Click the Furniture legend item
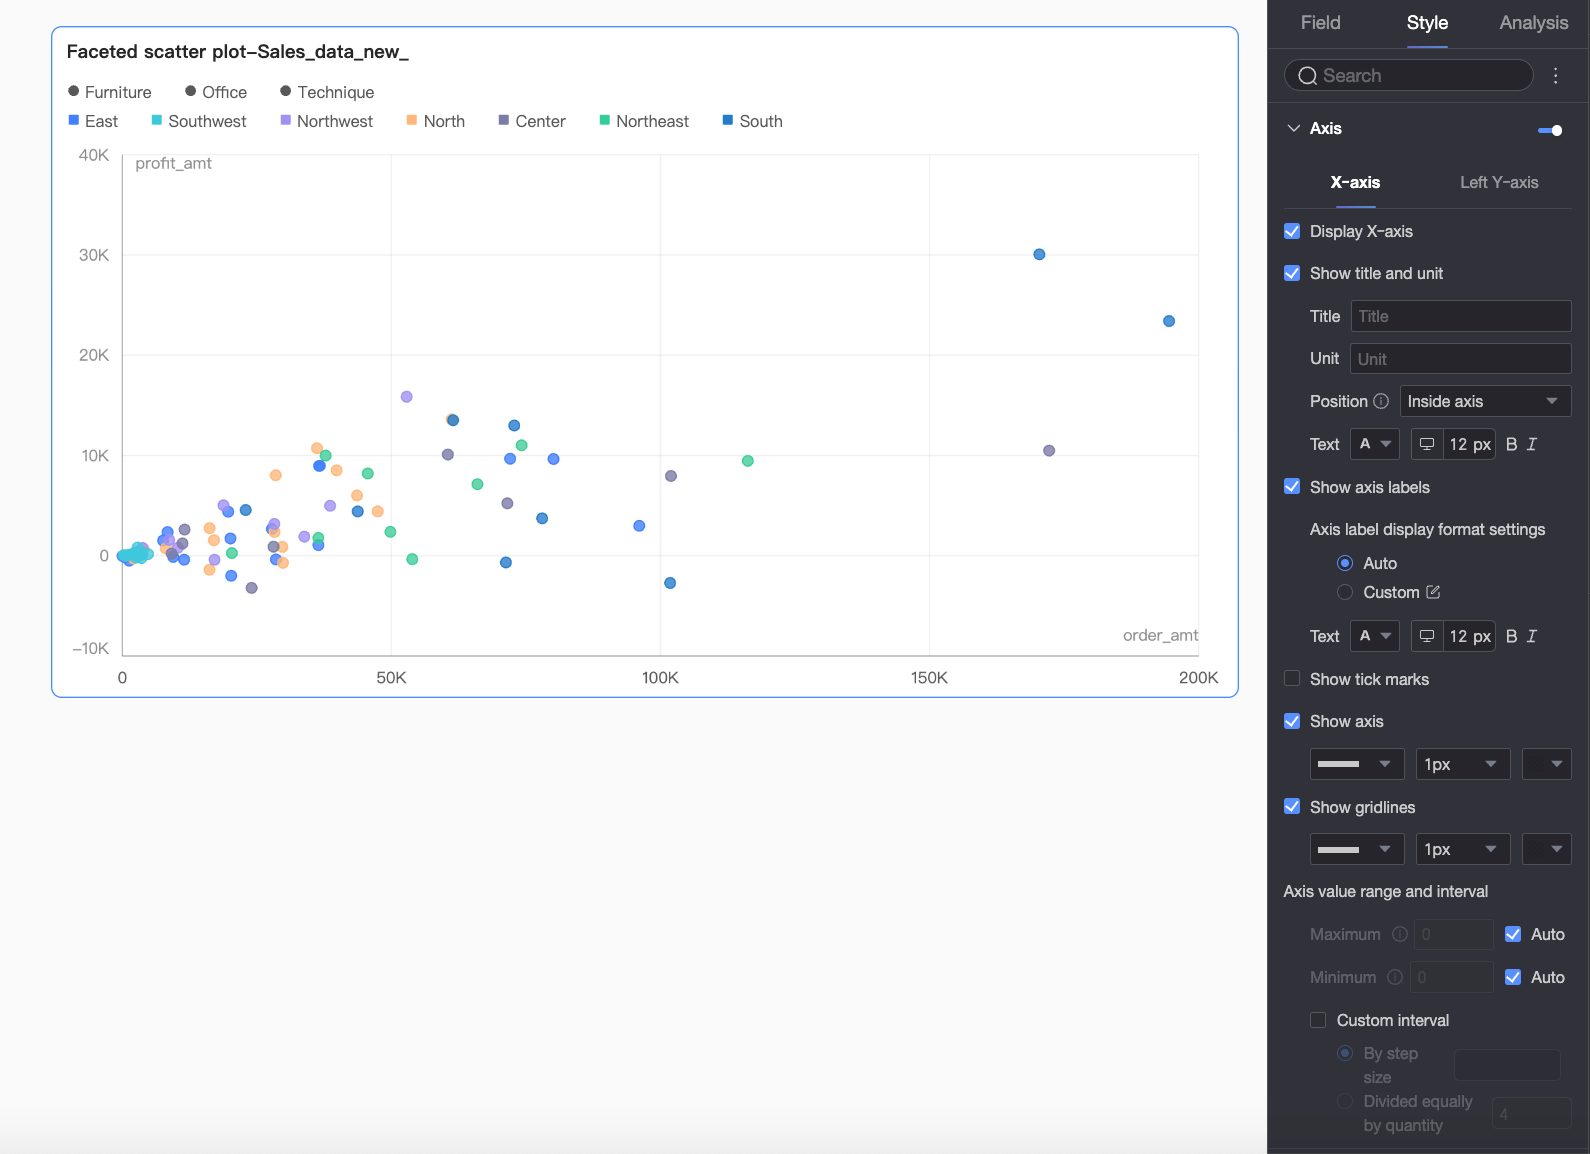Image resolution: width=1590 pixels, height=1154 pixels. pyautogui.click(x=110, y=92)
